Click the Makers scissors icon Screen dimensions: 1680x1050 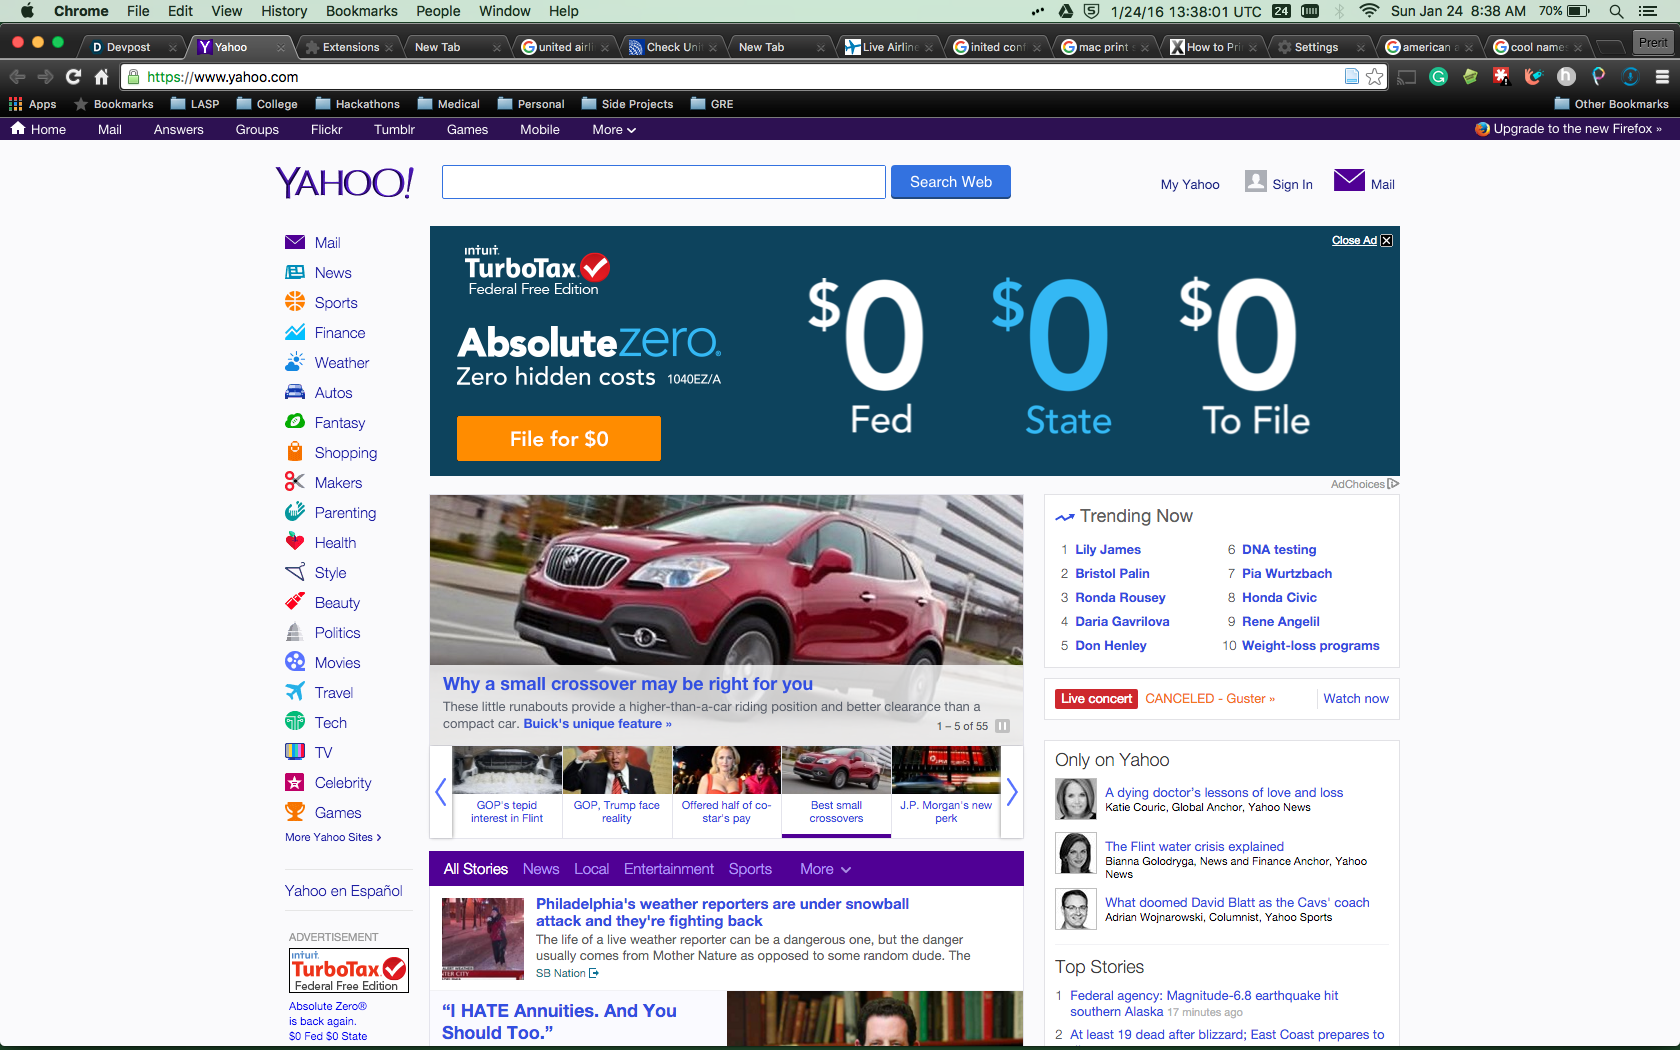coord(294,482)
